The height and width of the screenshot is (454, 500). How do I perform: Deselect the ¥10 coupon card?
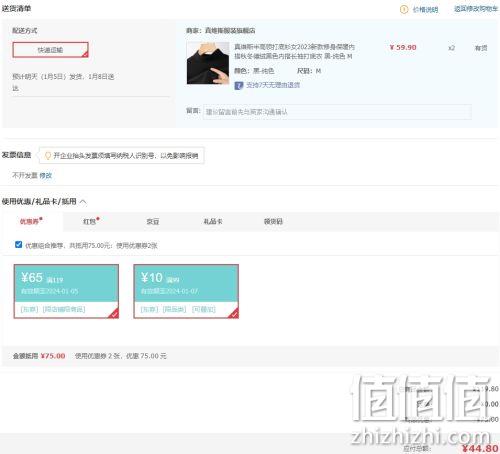(186, 291)
